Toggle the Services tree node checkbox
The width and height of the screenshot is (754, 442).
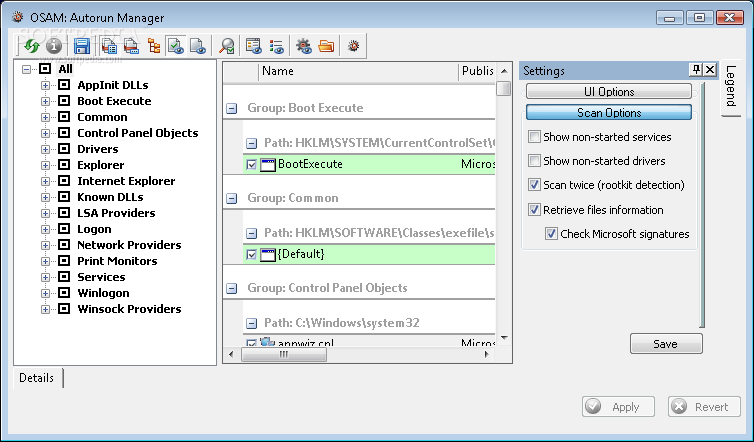pos(64,277)
